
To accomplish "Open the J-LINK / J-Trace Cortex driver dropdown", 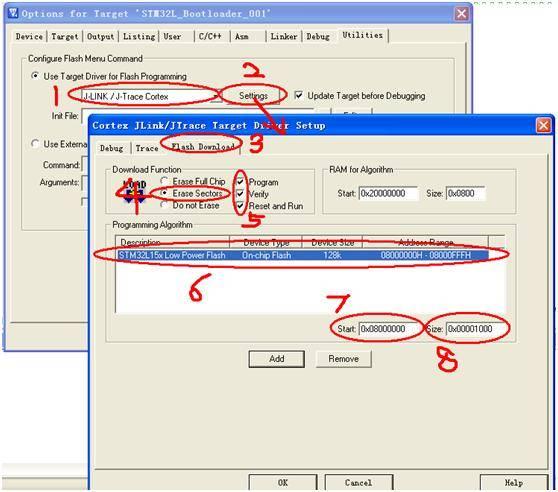I will [216, 96].
